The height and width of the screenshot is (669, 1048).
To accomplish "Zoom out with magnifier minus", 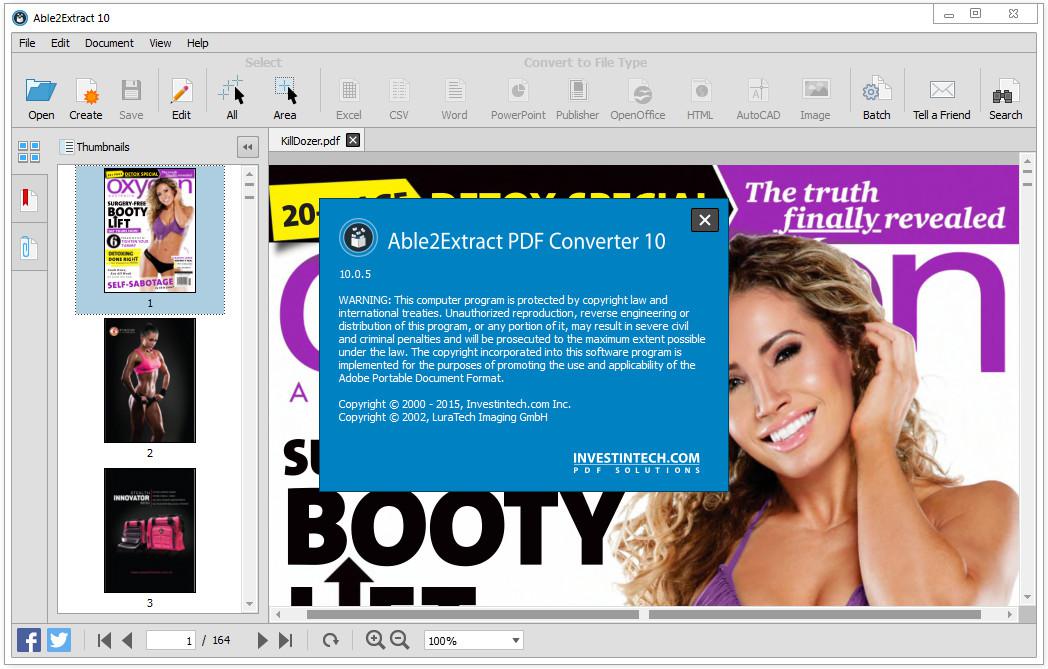I will 400,640.
